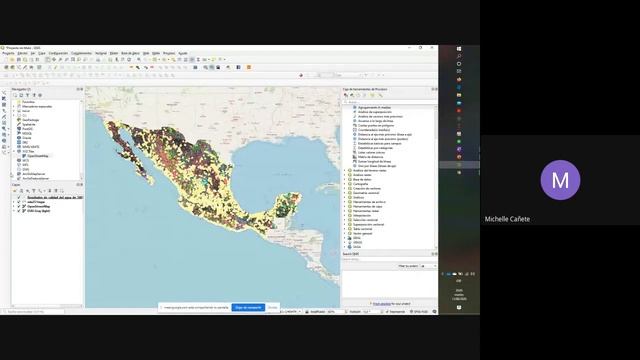Open the Configuración menu
Screen dimensions: 640x360
(58, 53)
